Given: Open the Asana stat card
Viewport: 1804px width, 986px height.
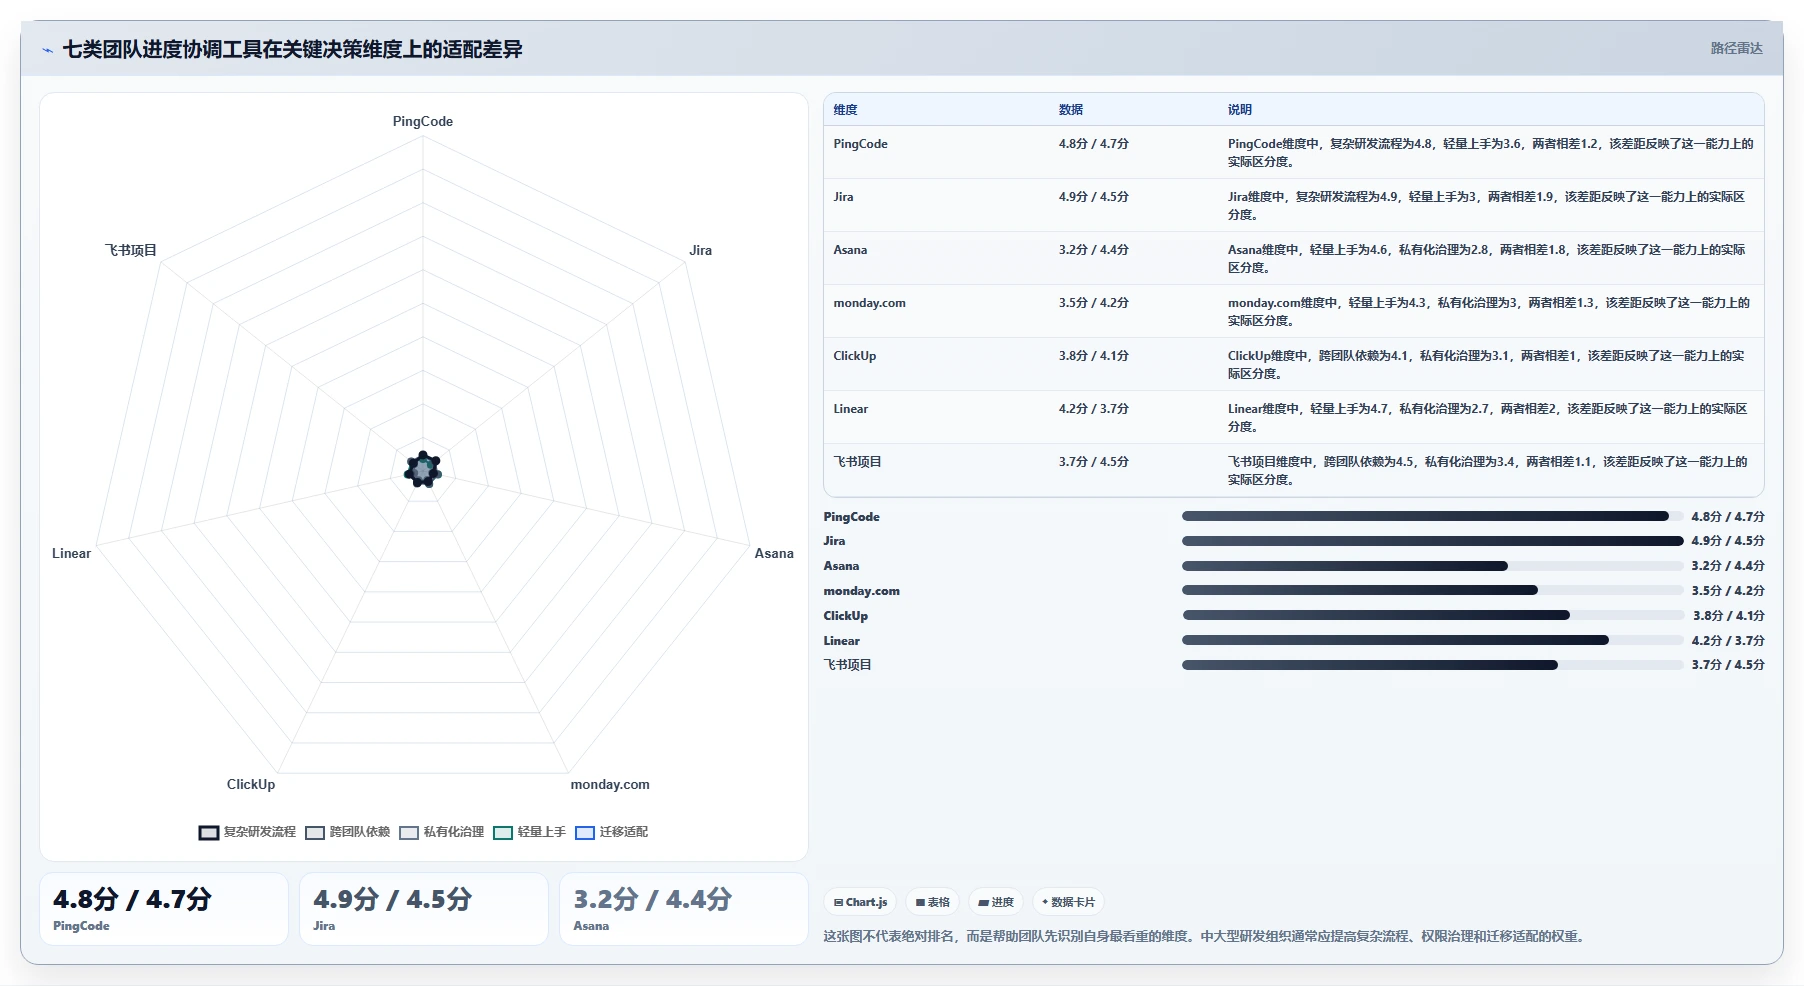Looking at the screenshot, I should (x=684, y=909).
